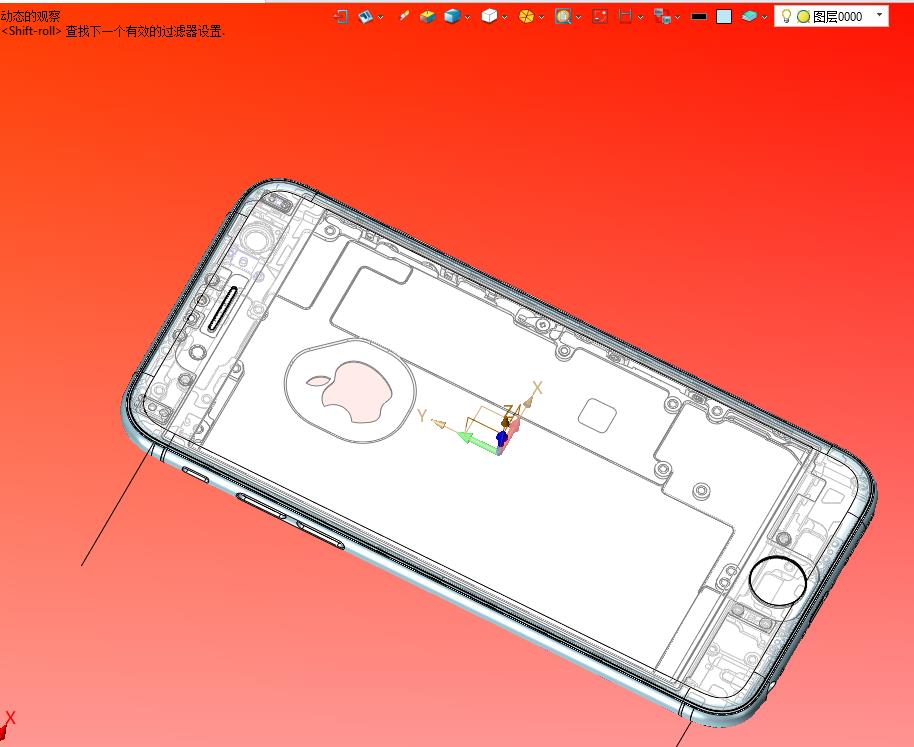Click the yellow-top box icon
This screenshot has width=914, height=747.
(x=428, y=16)
